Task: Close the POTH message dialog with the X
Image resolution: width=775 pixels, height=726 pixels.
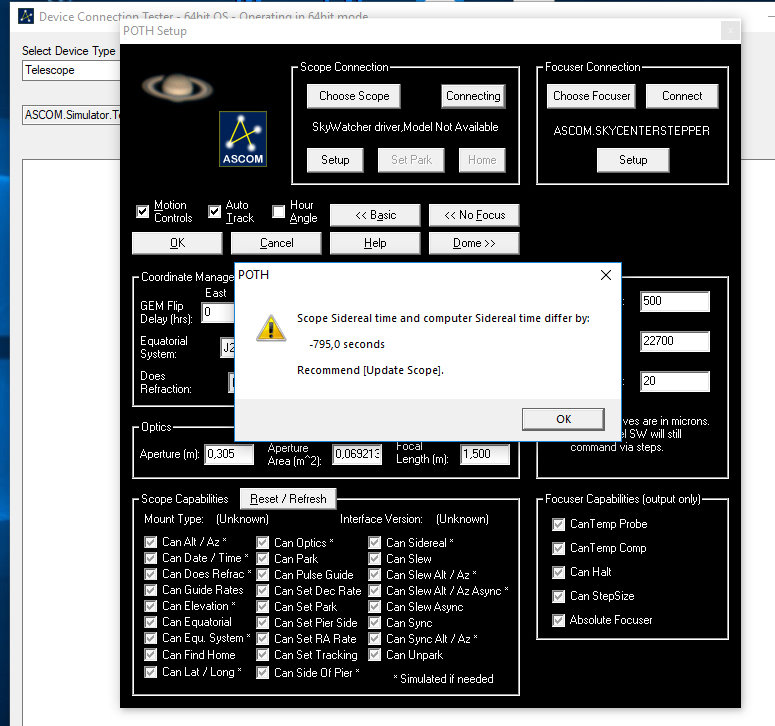Action: click(x=605, y=275)
